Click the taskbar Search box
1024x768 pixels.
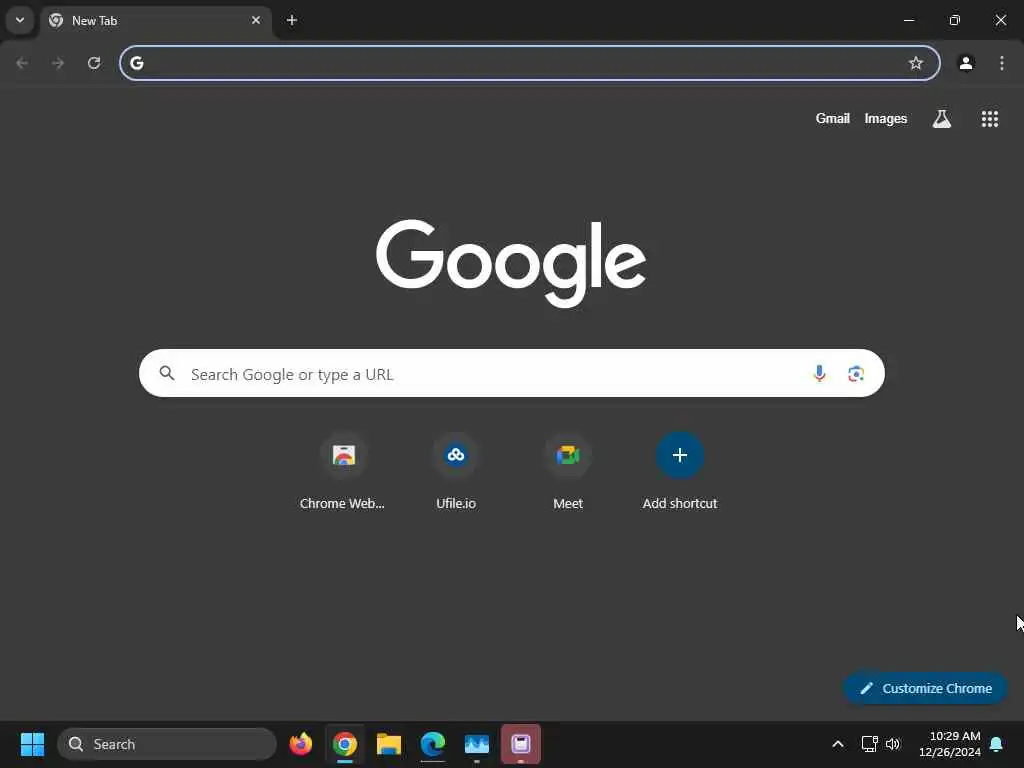pyautogui.click(x=167, y=744)
